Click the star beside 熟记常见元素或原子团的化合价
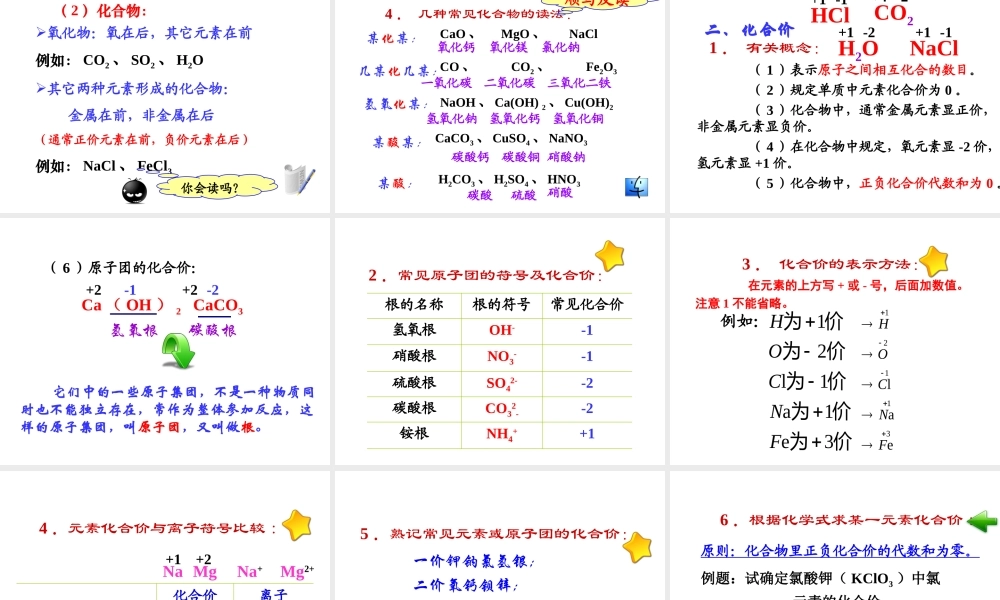The width and height of the screenshot is (1000, 600). click(638, 548)
